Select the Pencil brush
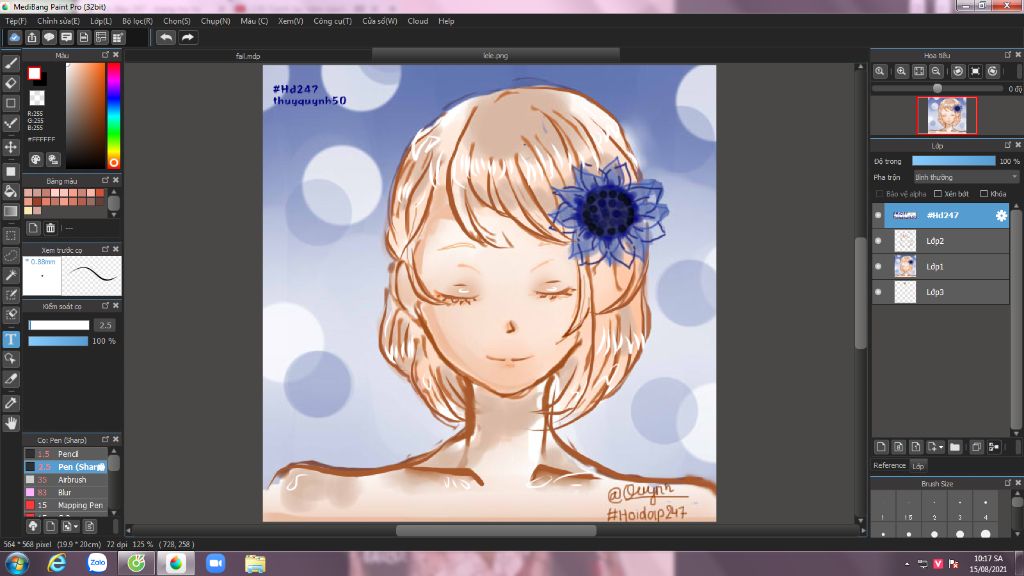1024x576 pixels. pos(66,454)
